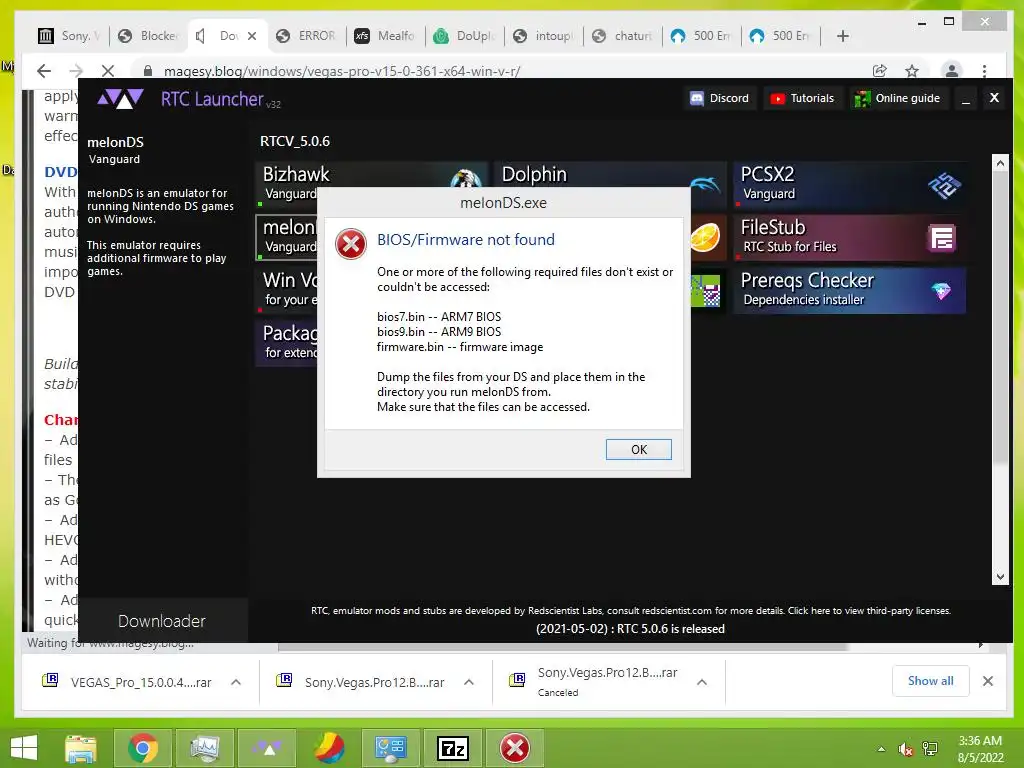Viewport: 1024px width, 768px height.
Task: Switch to the Mealfo Chrome tab
Action: click(386, 36)
